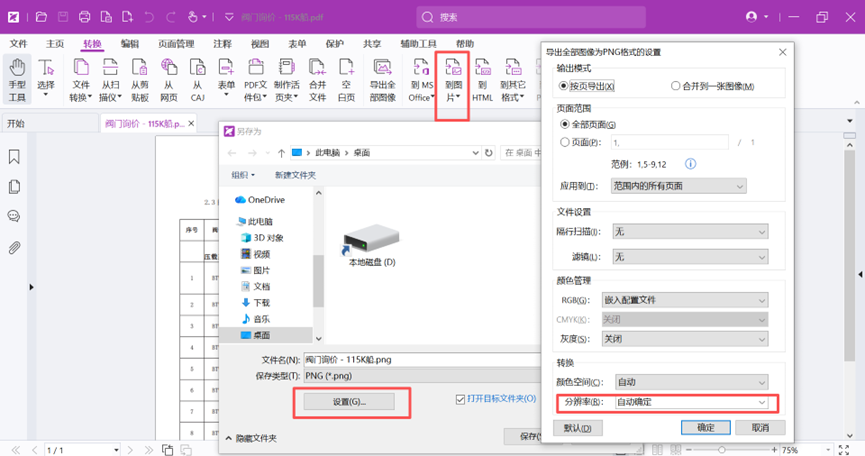This screenshot has height=456, width=865.
Task: Choose the 页面(P) page range radio option
Action: pyautogui.click(x=565, y=143)
